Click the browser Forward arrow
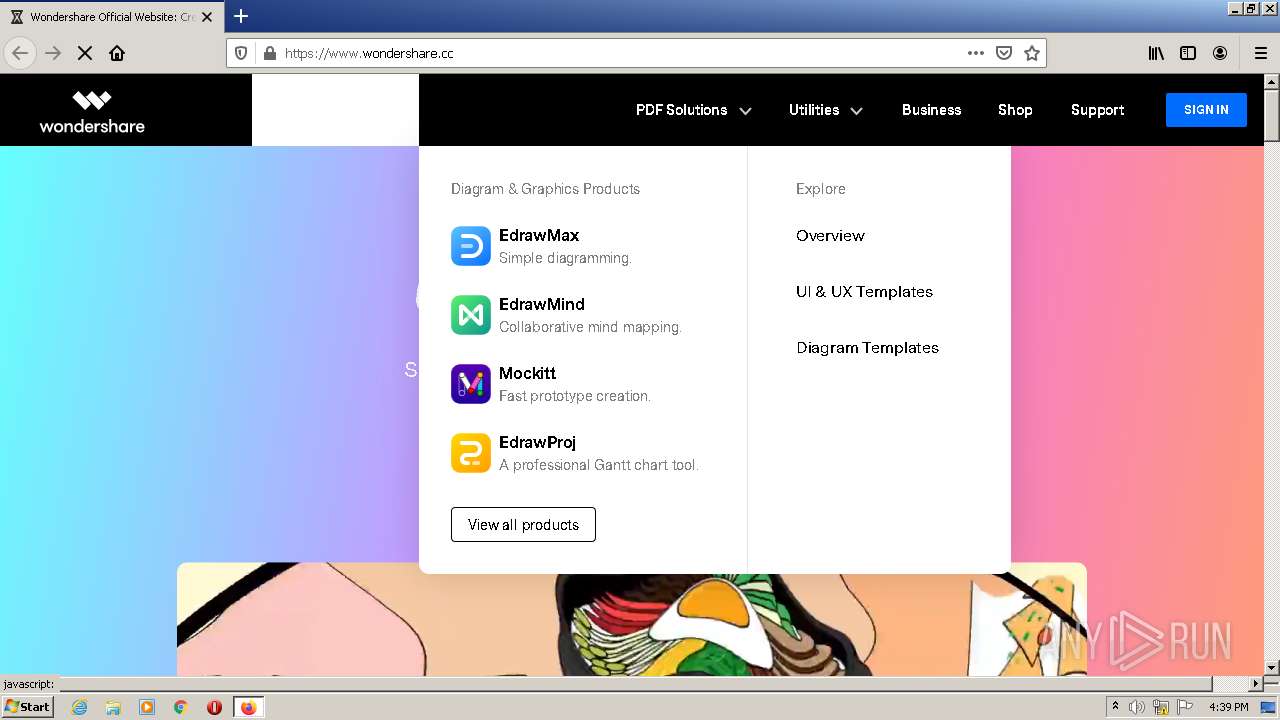The image size is (1280, 720). [53, 53]
